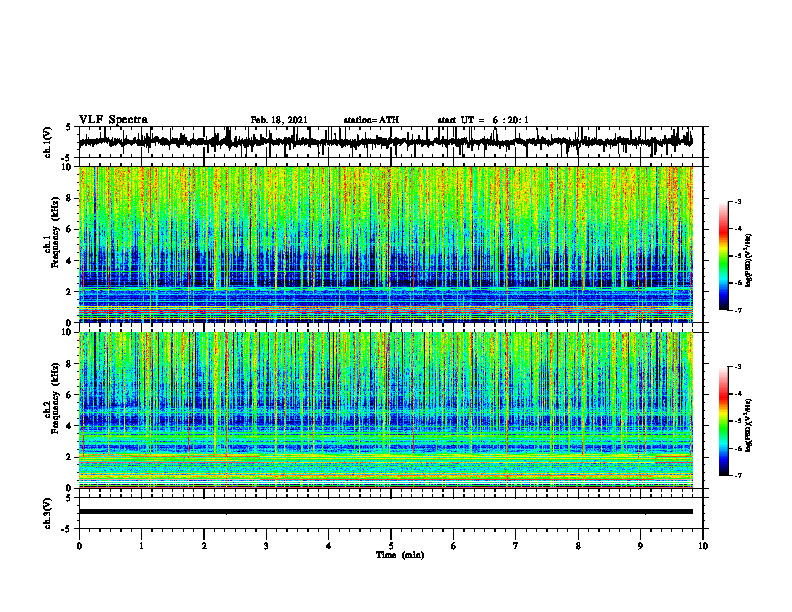Click the ch.3(V) axis label
The height and width of the screenshot is (612, 792).
click(48, 513)
